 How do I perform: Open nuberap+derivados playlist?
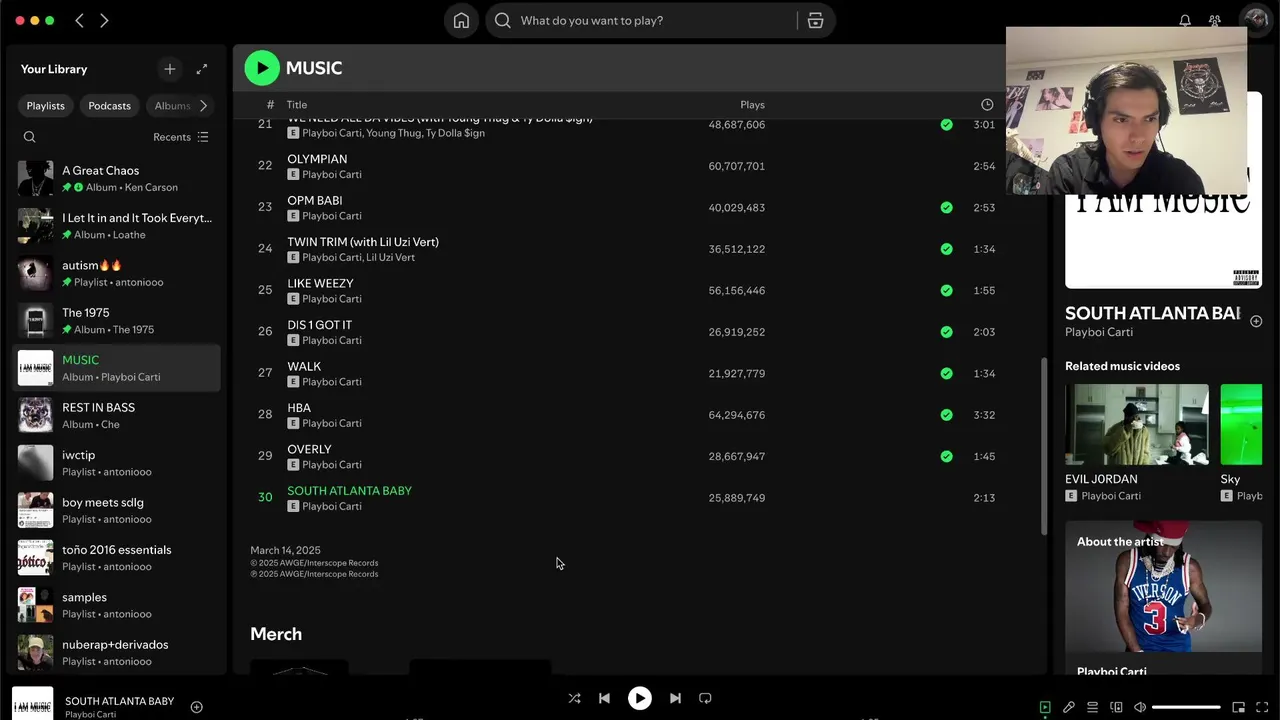coord(116,652)
